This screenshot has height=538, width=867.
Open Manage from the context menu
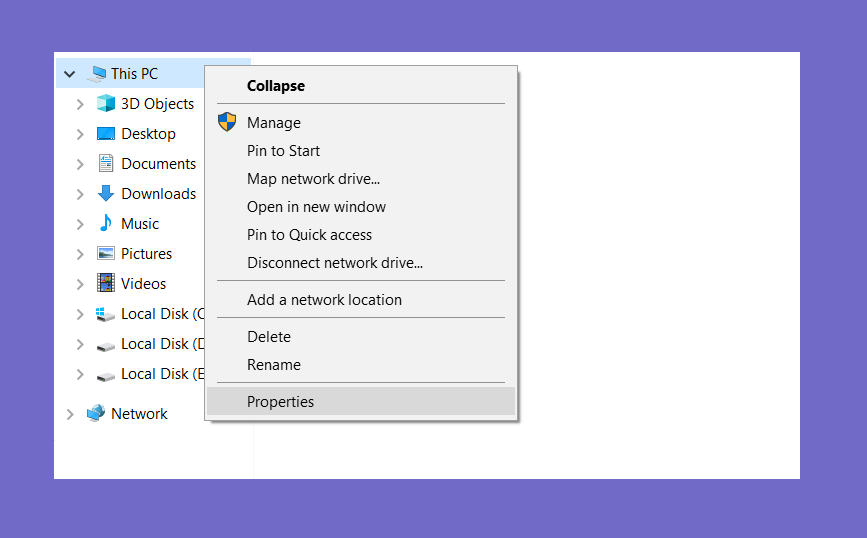coord(361,123)
